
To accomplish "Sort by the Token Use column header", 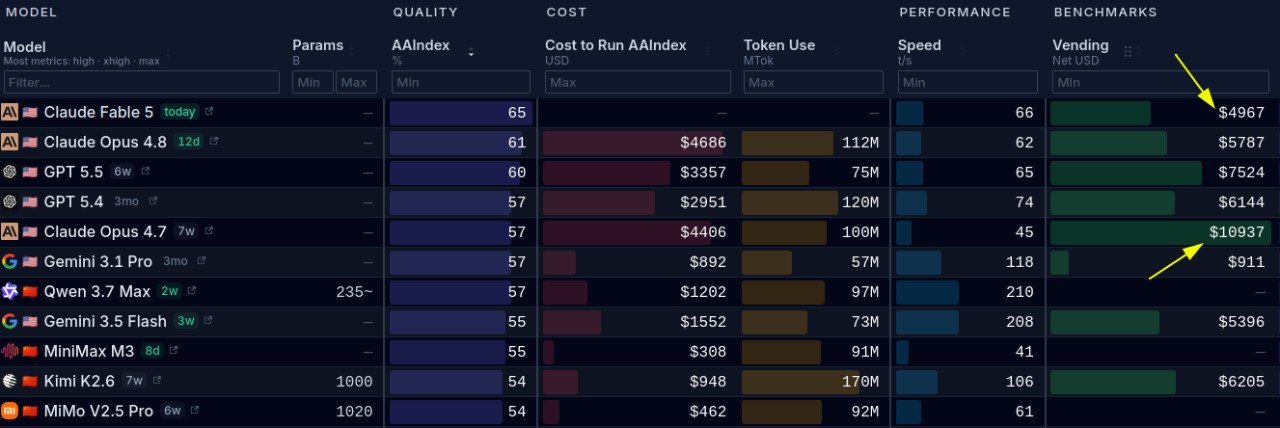I will (779, 45).
